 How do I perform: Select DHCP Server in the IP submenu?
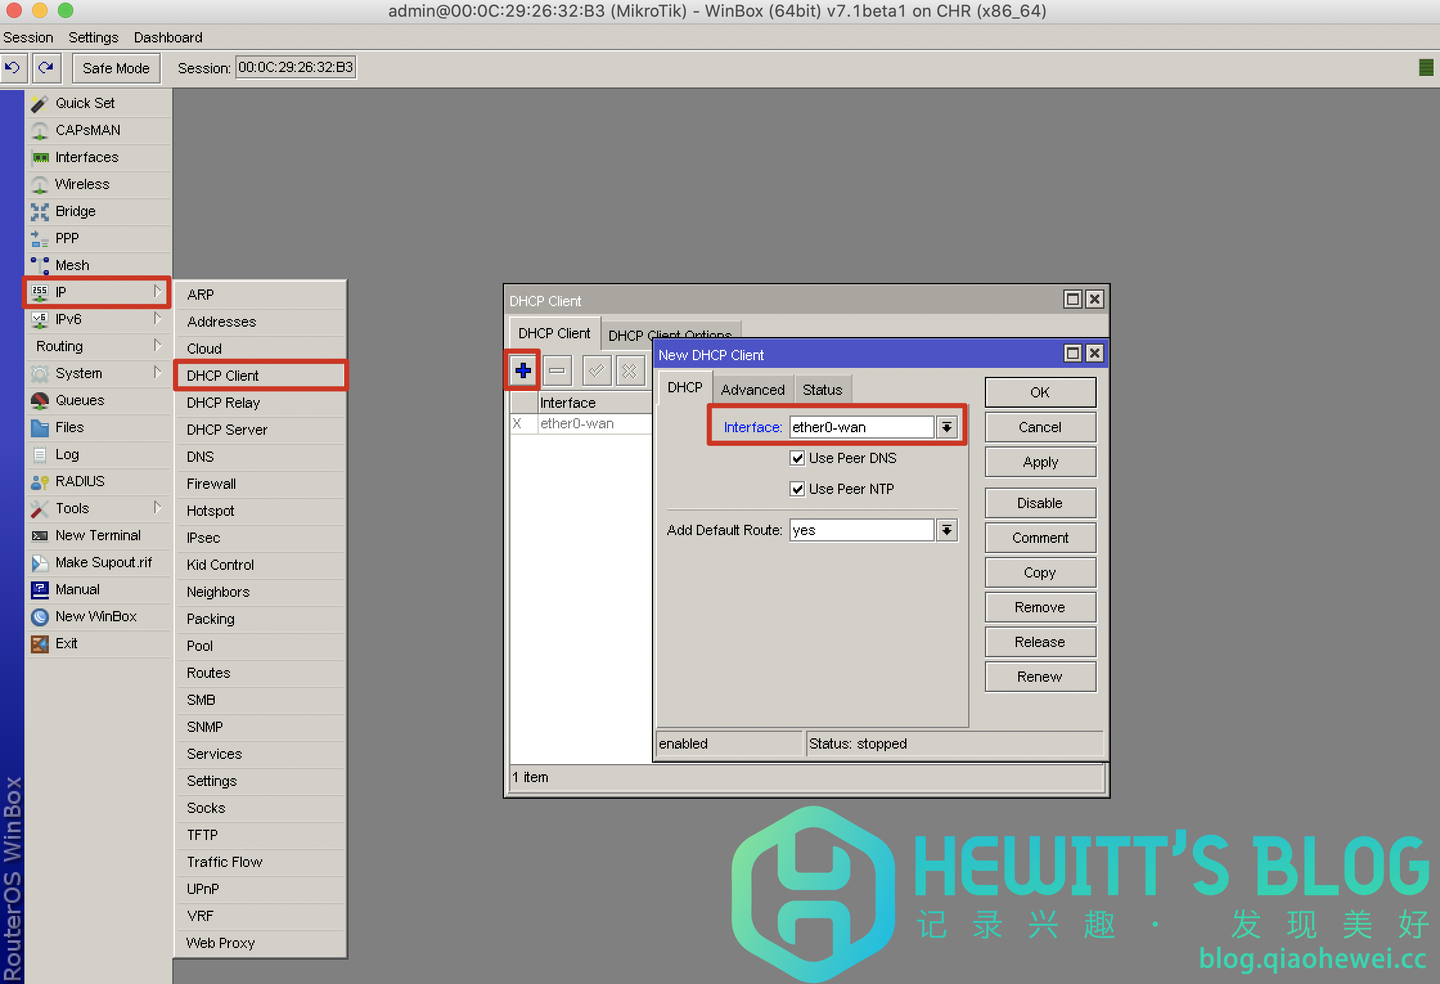coord(260,430)
